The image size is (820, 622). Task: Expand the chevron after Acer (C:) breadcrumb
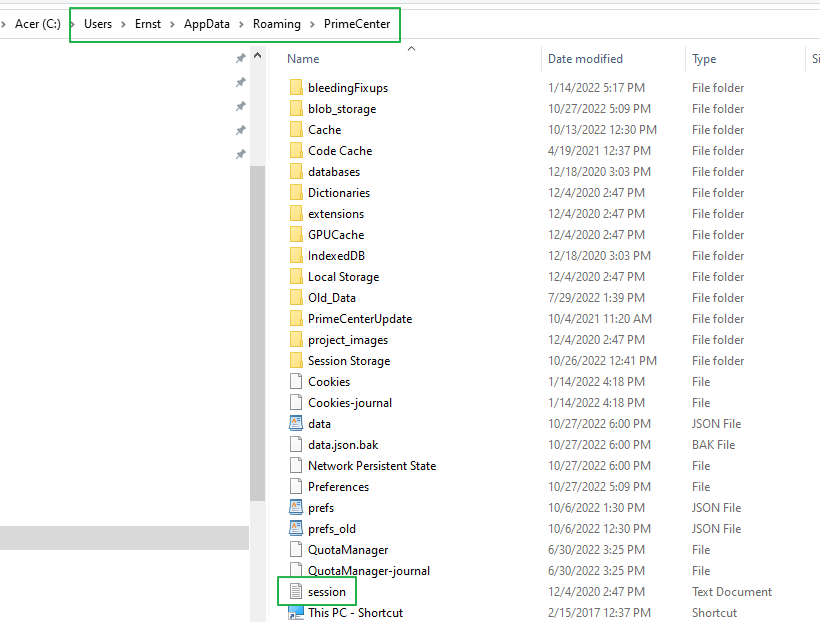[x=73, y=24]
